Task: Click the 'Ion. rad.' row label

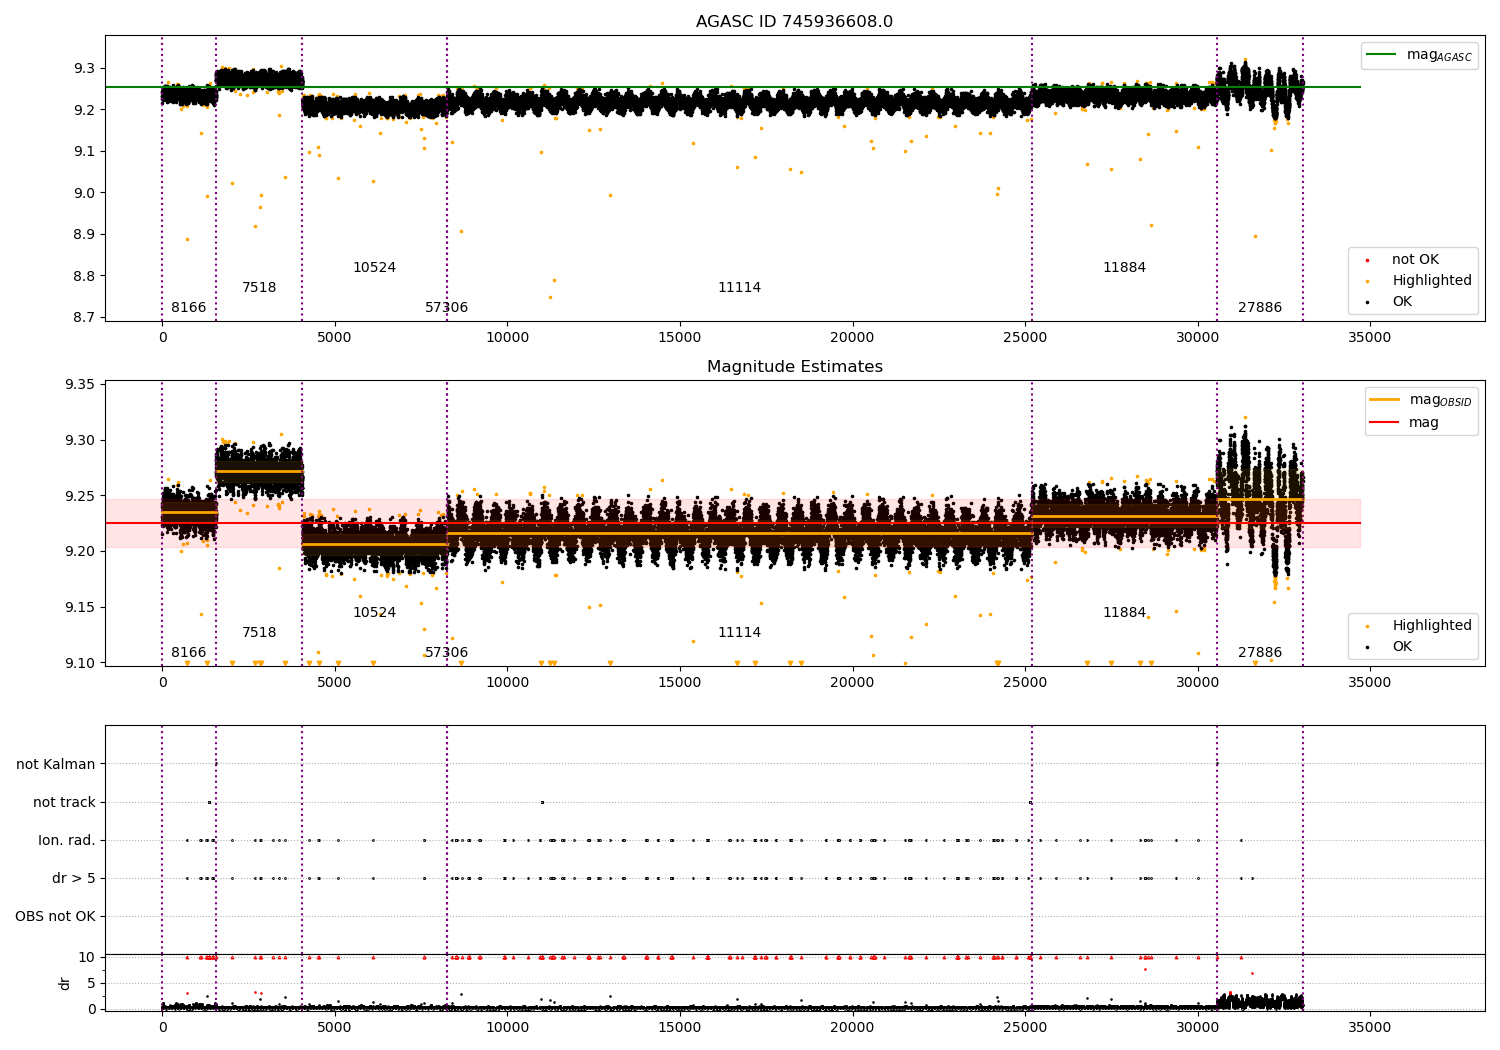Action: [x=67, y=841]
